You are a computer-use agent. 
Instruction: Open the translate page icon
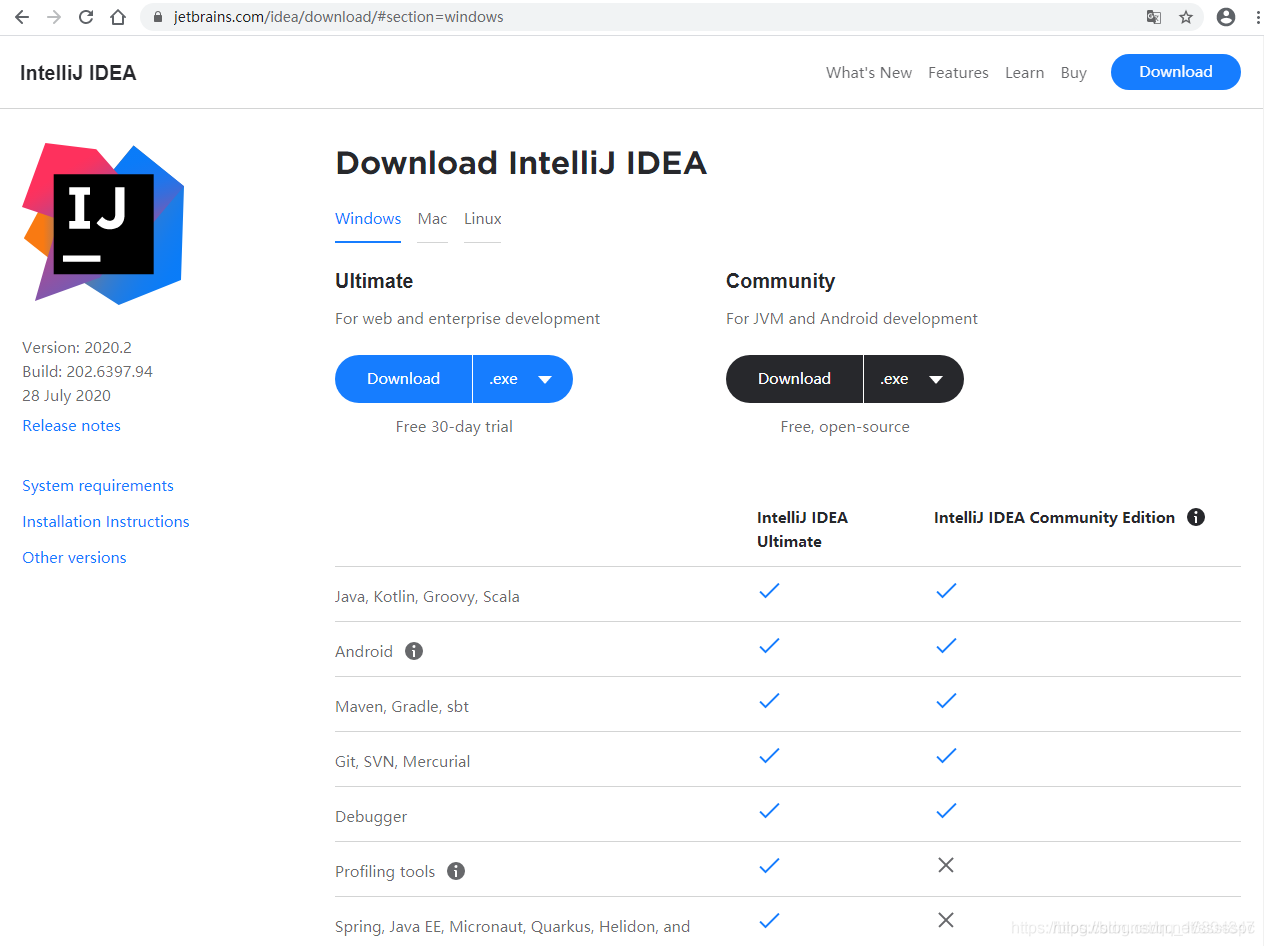tap(1154, 17)
